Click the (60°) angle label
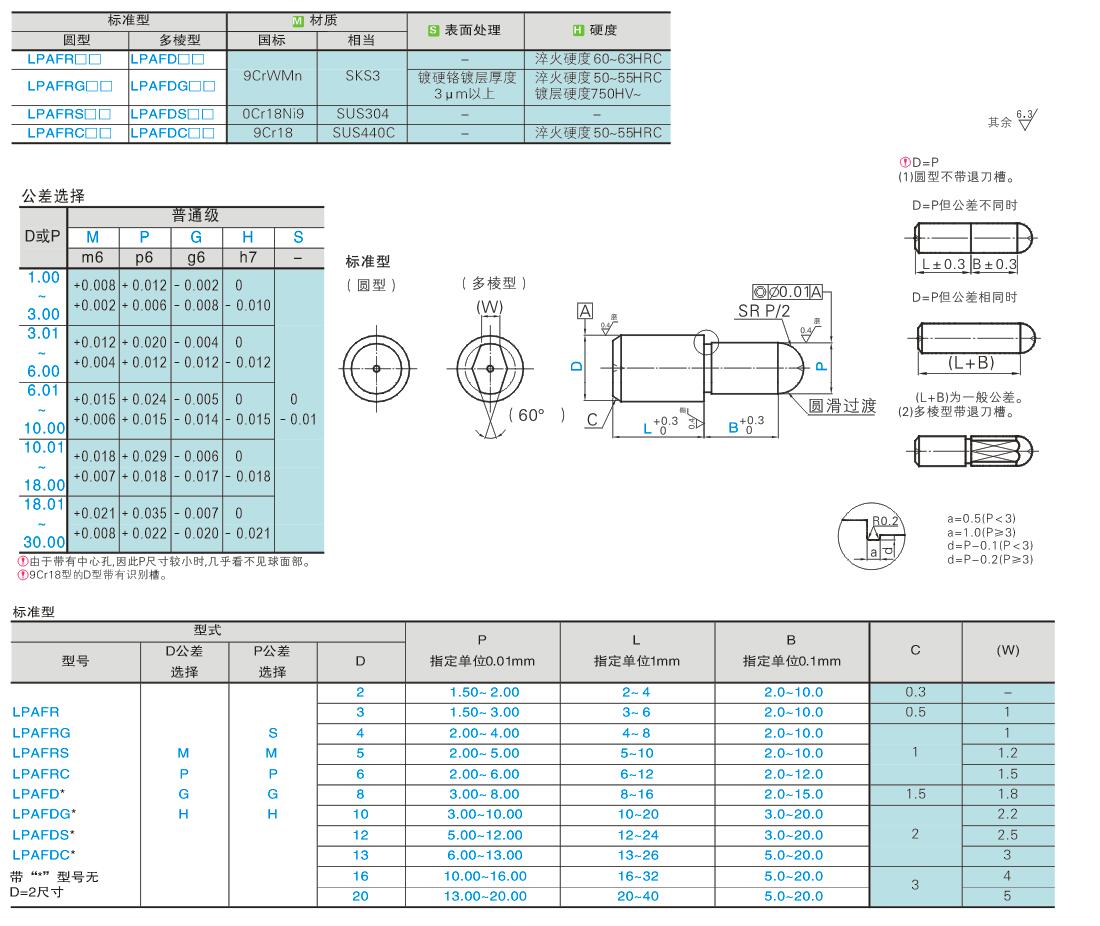Screen dimensions: 1100x926 tap(535, 415)
